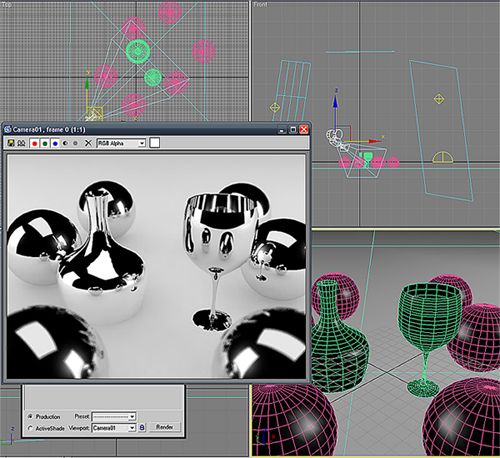The height and width of the screenshot is (458, 500).
Task: Click the right yellow light marker in Front viewport
Action: (439, 99)
